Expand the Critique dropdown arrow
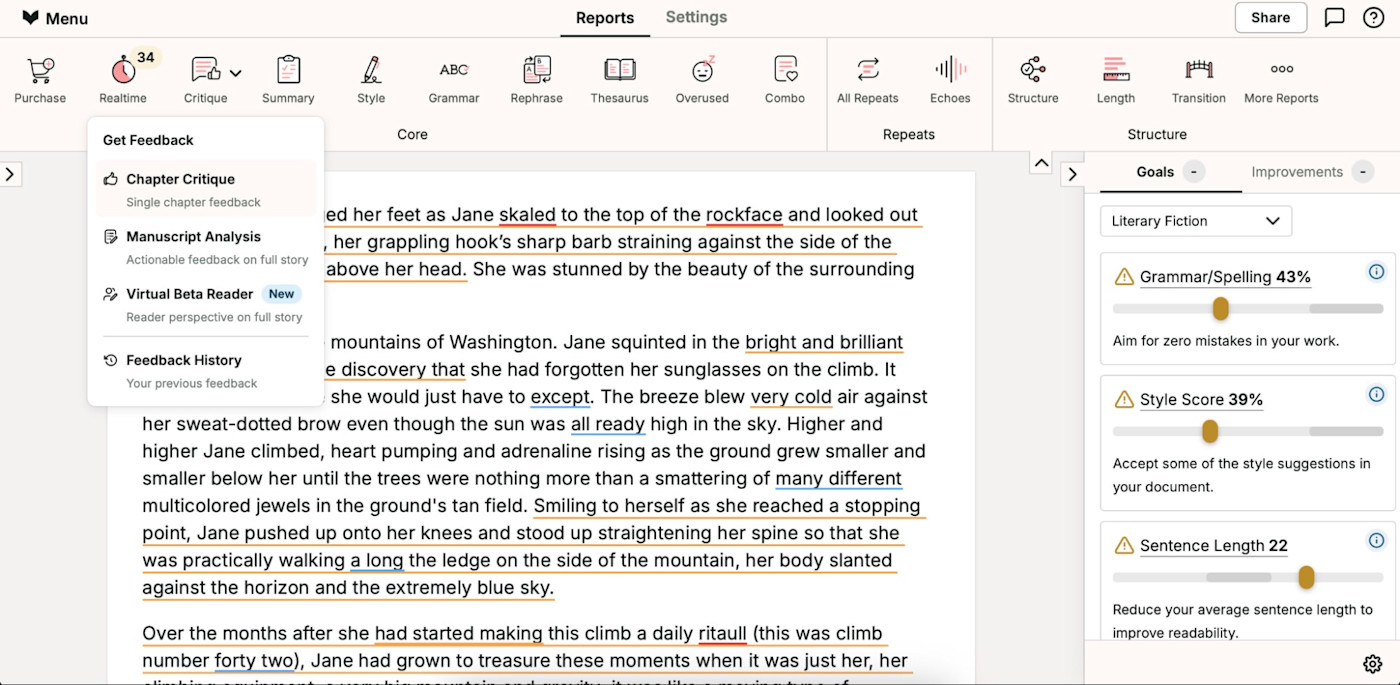The height and width of the screenshot is (685, 1400). pyautogui.click(x=236, y=73)
